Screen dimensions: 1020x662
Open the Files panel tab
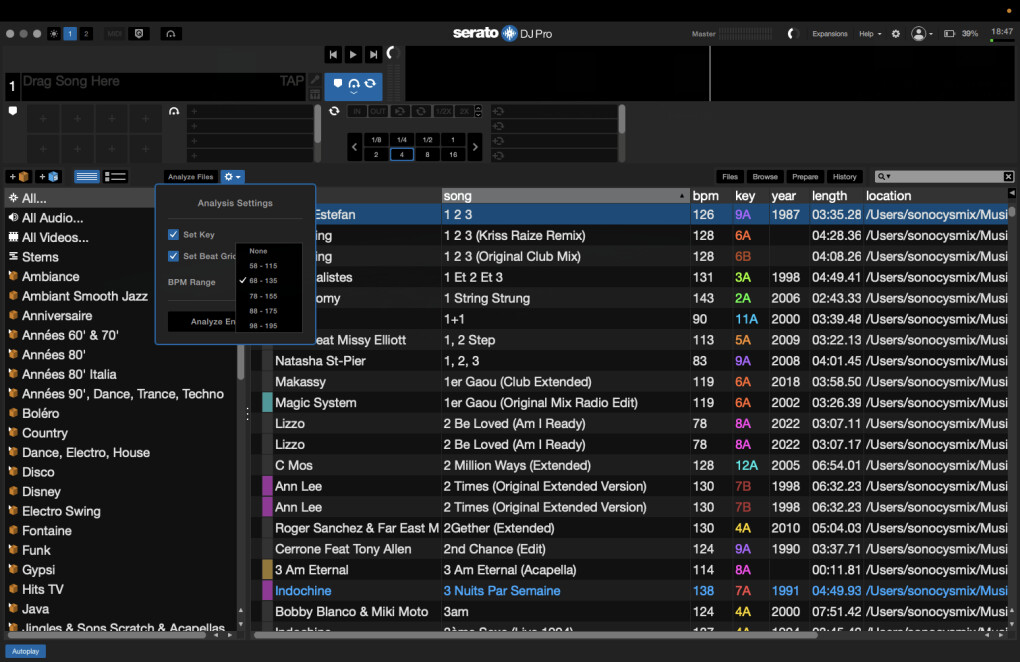[x=730, y=177]
